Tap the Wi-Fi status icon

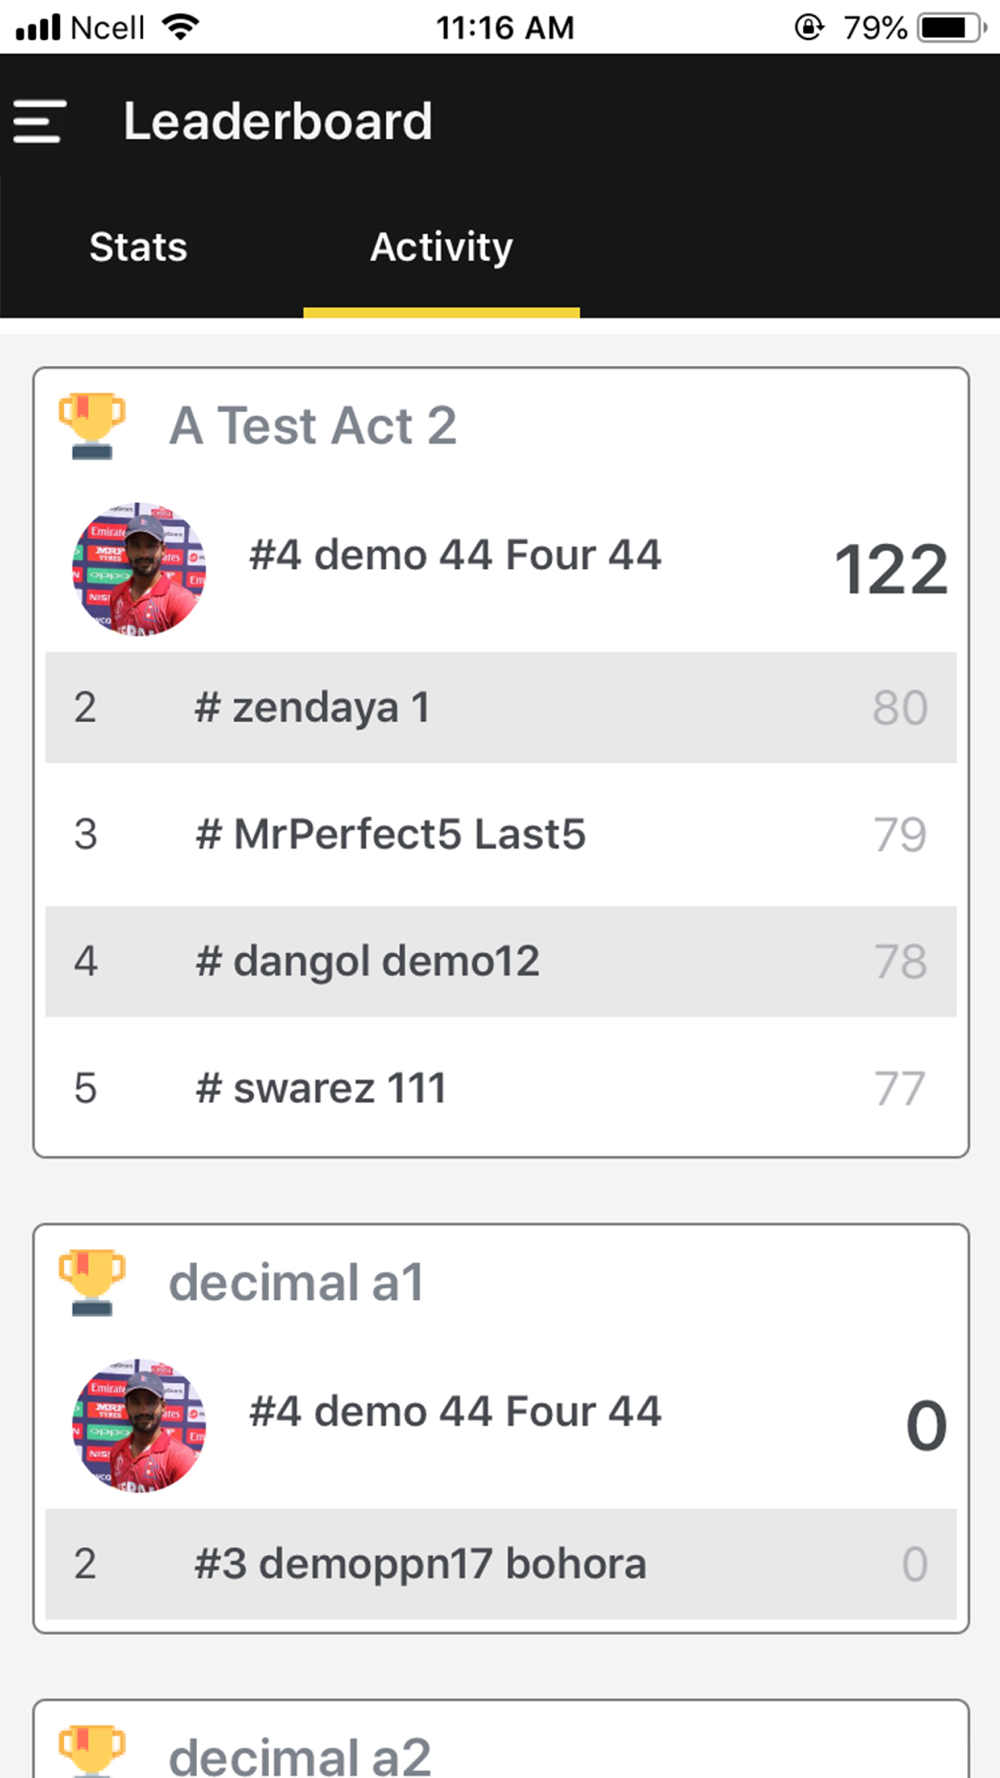point(180,27)
